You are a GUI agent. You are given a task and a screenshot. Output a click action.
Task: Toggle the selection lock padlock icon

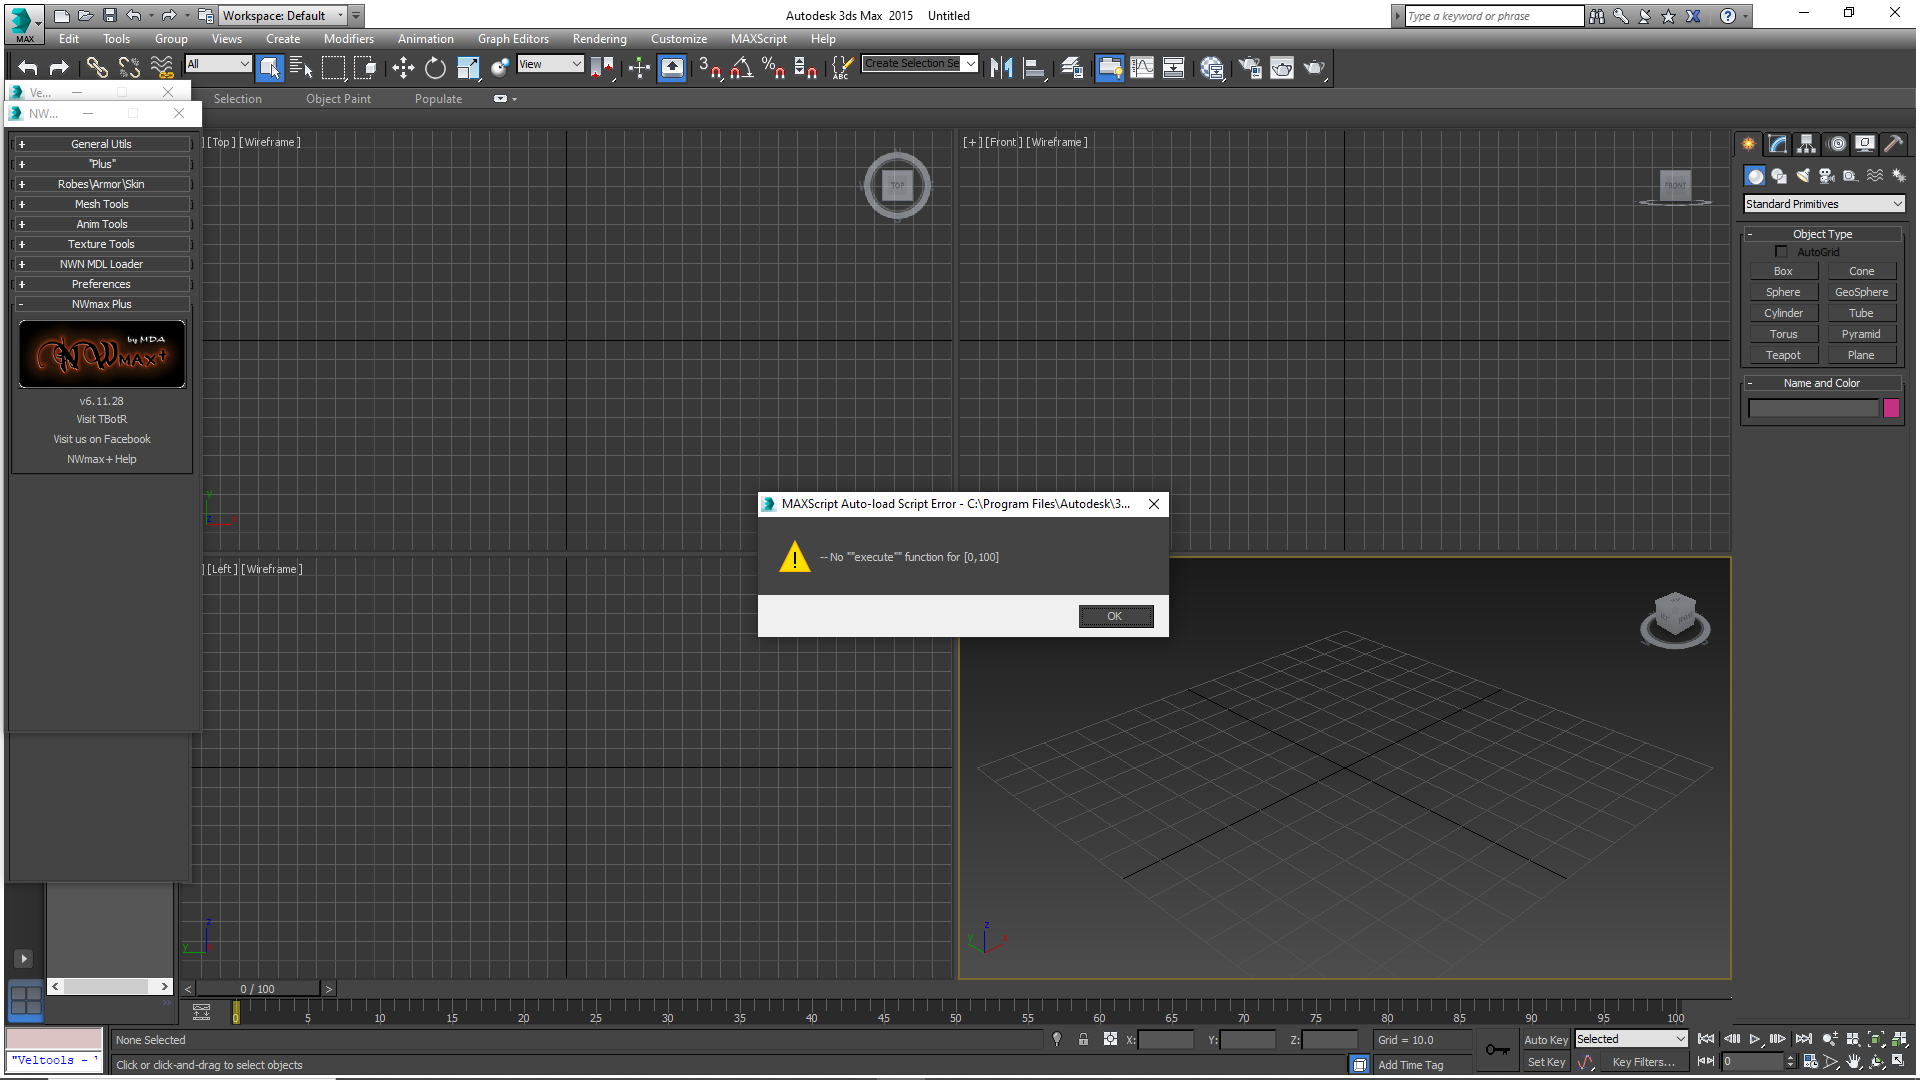tap(1083, 1040)
